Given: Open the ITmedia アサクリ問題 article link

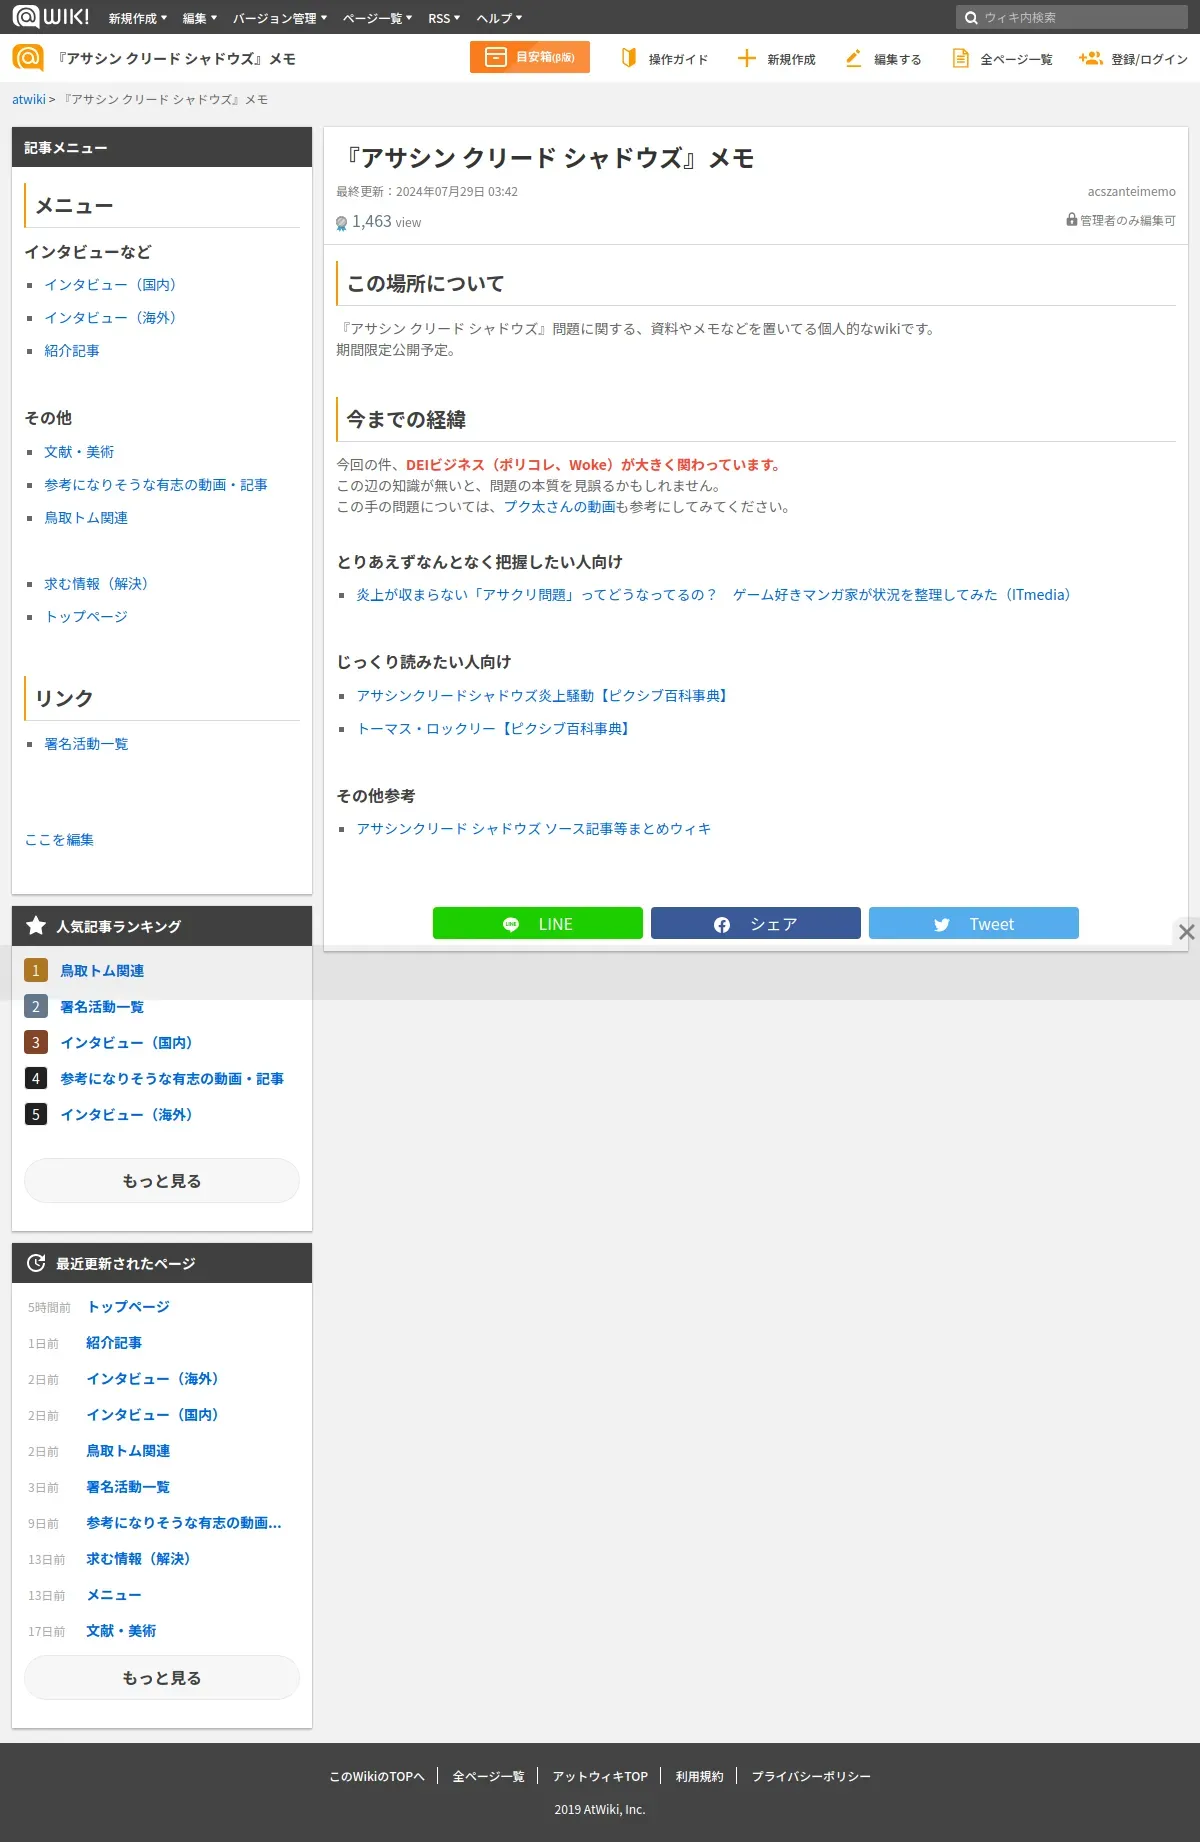Looking at the screenshot, I should coord(714,595).
